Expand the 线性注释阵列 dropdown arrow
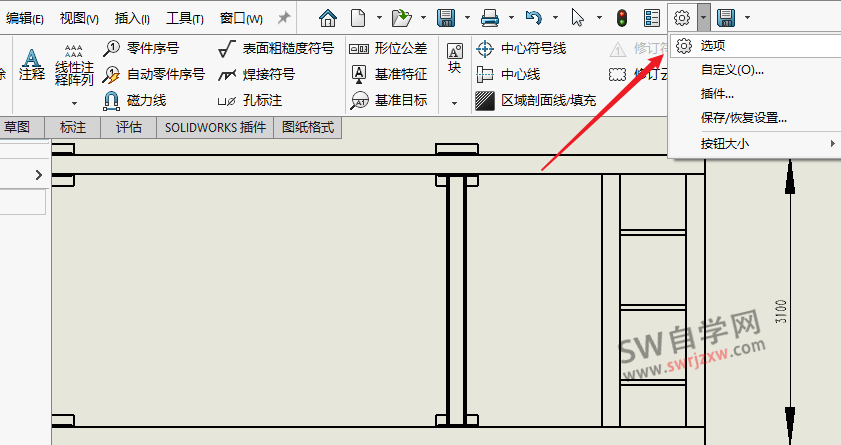 [x=74, y=103]
